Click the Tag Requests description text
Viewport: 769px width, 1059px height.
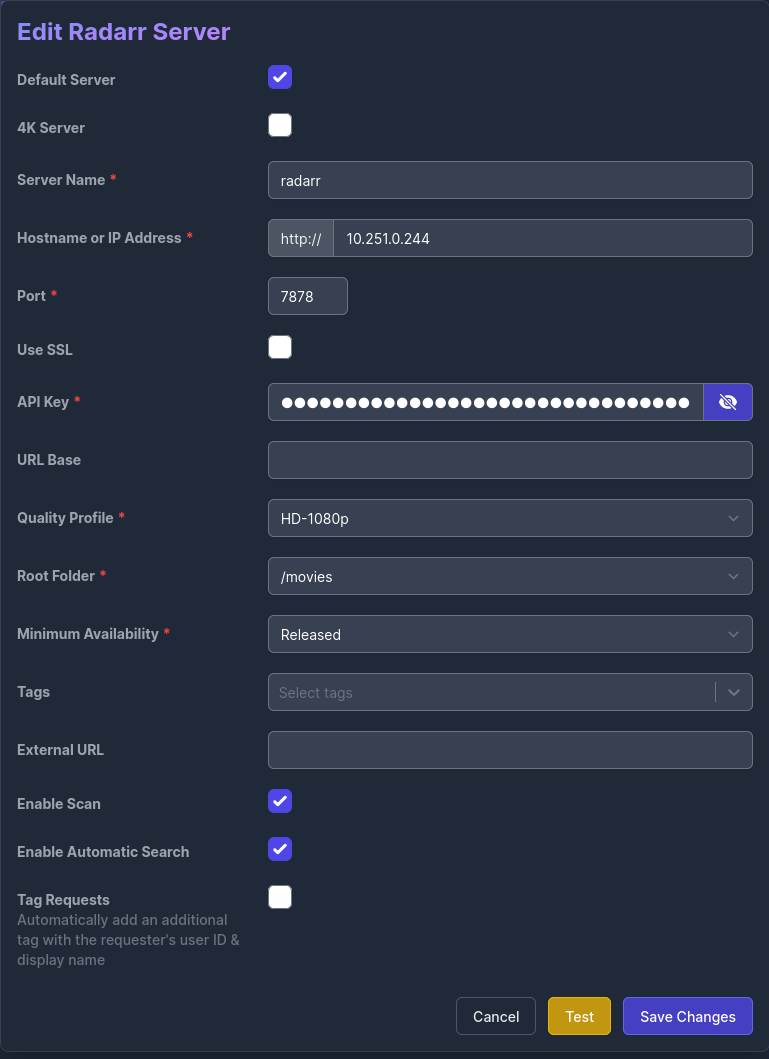click(128, 939)
